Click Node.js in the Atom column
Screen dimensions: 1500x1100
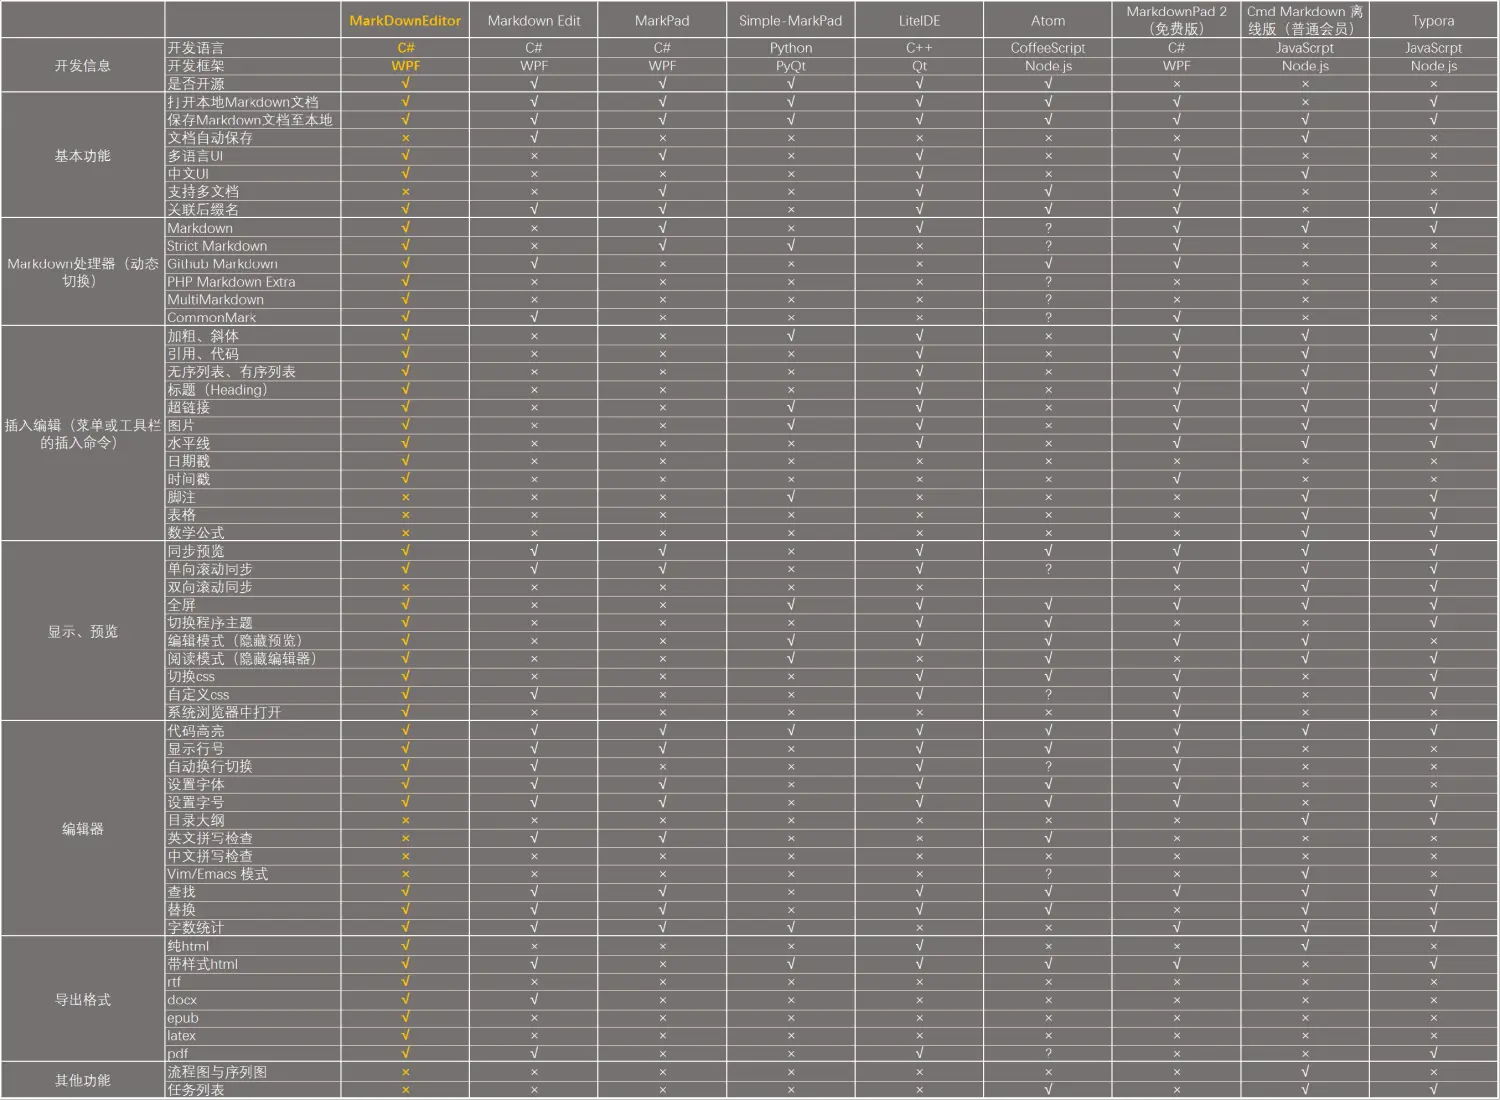click(x=1048, y=66)
